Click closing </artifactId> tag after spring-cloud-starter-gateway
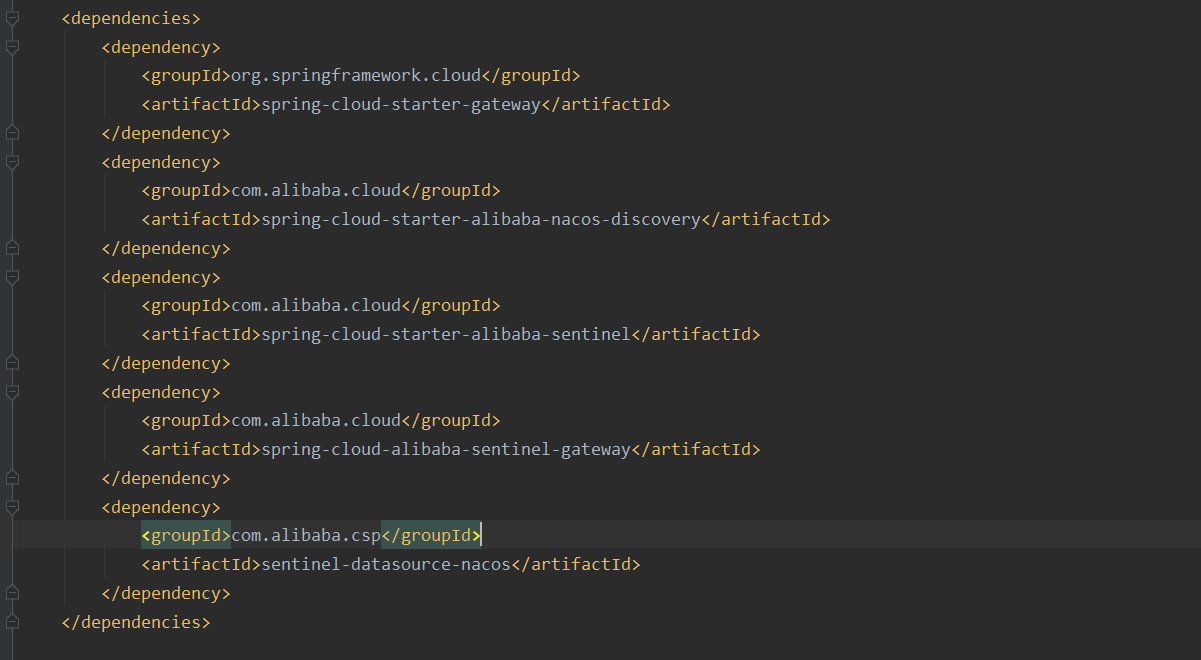Image resolution: width=1201 pixels, height=660 pixels. pyautogui.click(x=606, y=104)
